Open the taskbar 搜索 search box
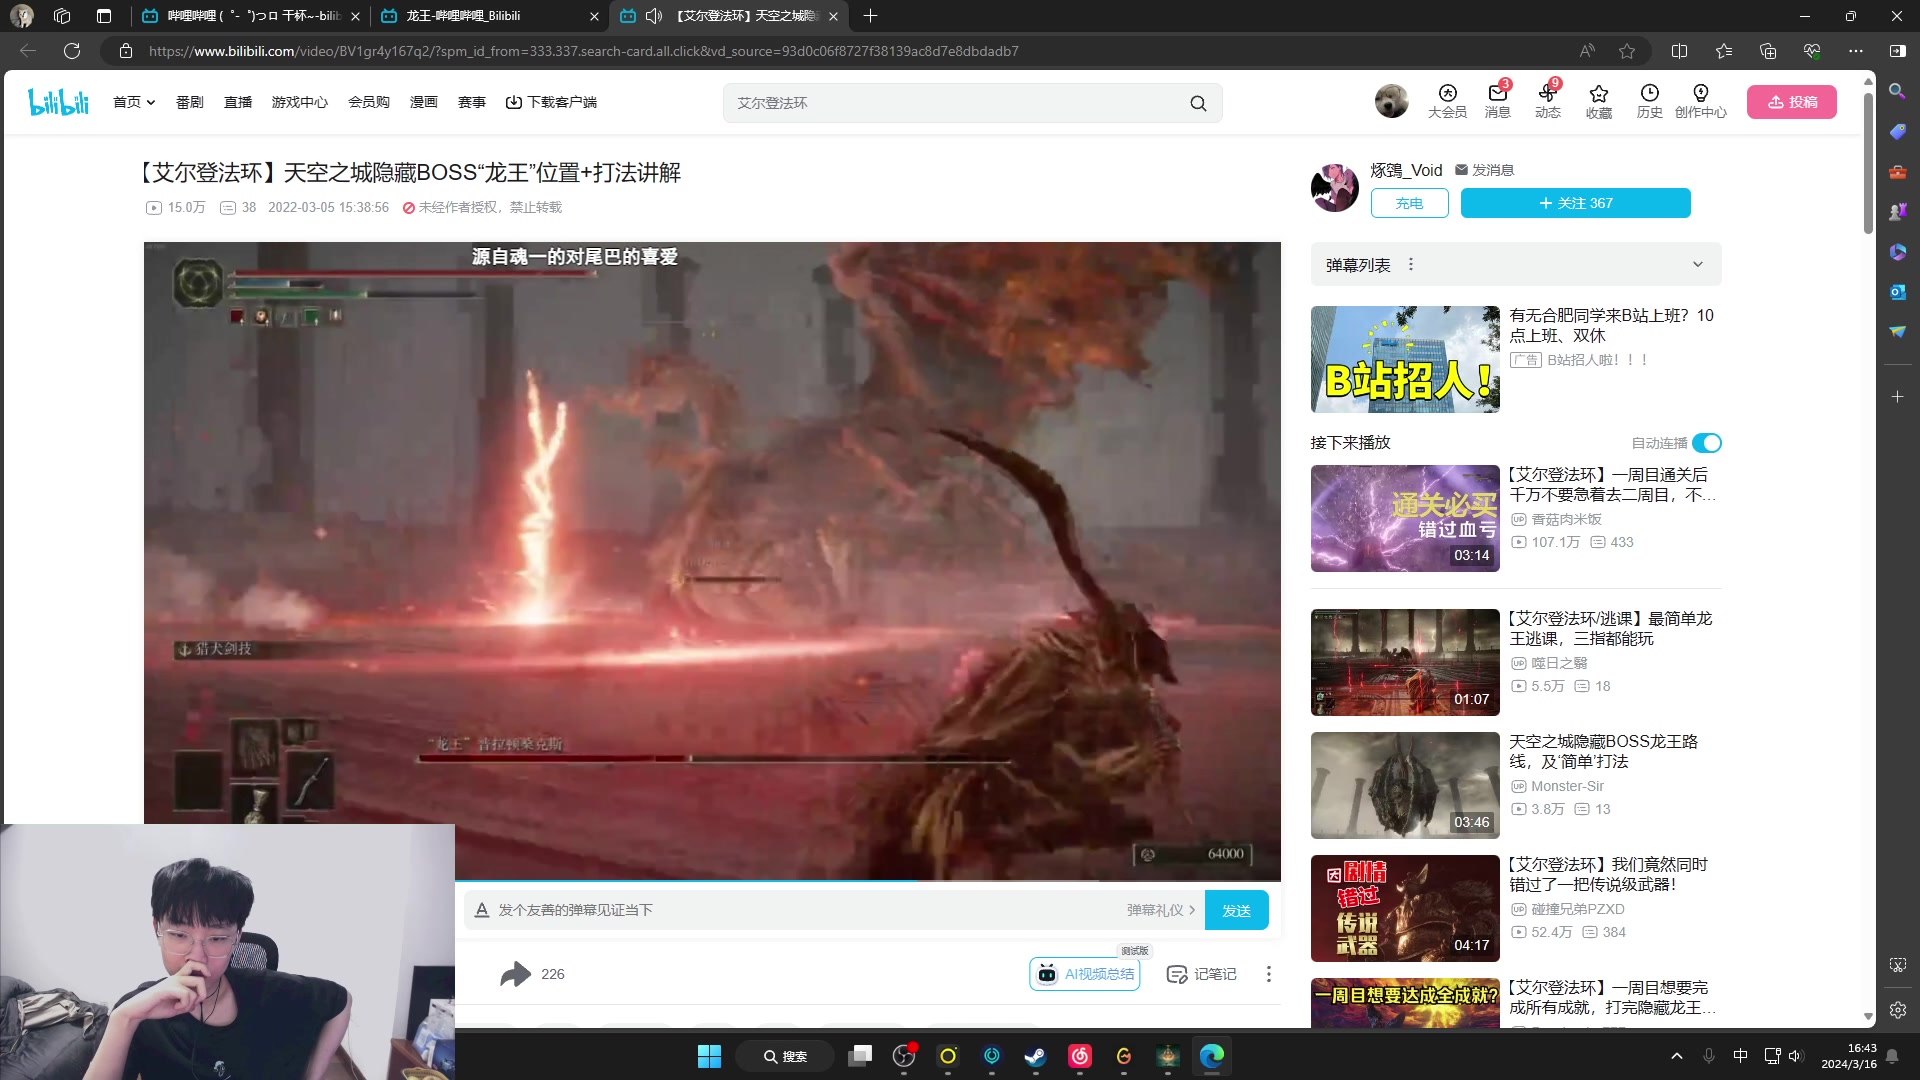This screenshot has height=1080, width=1920. click(784, 1056)
